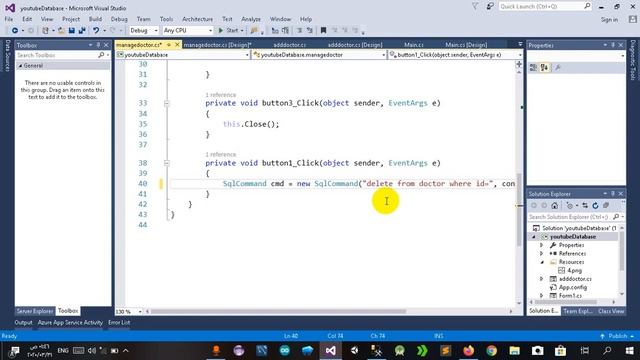Screen dimensions: 640x360
Task: Switch to Main.cs [Design] tab
Action: point(466,45)
